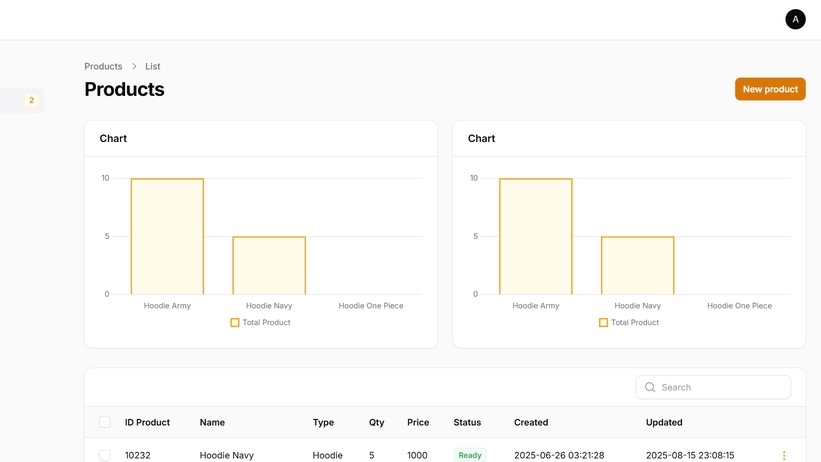821x462 pixels.
Task: Click the New product button
Action: 770,89
